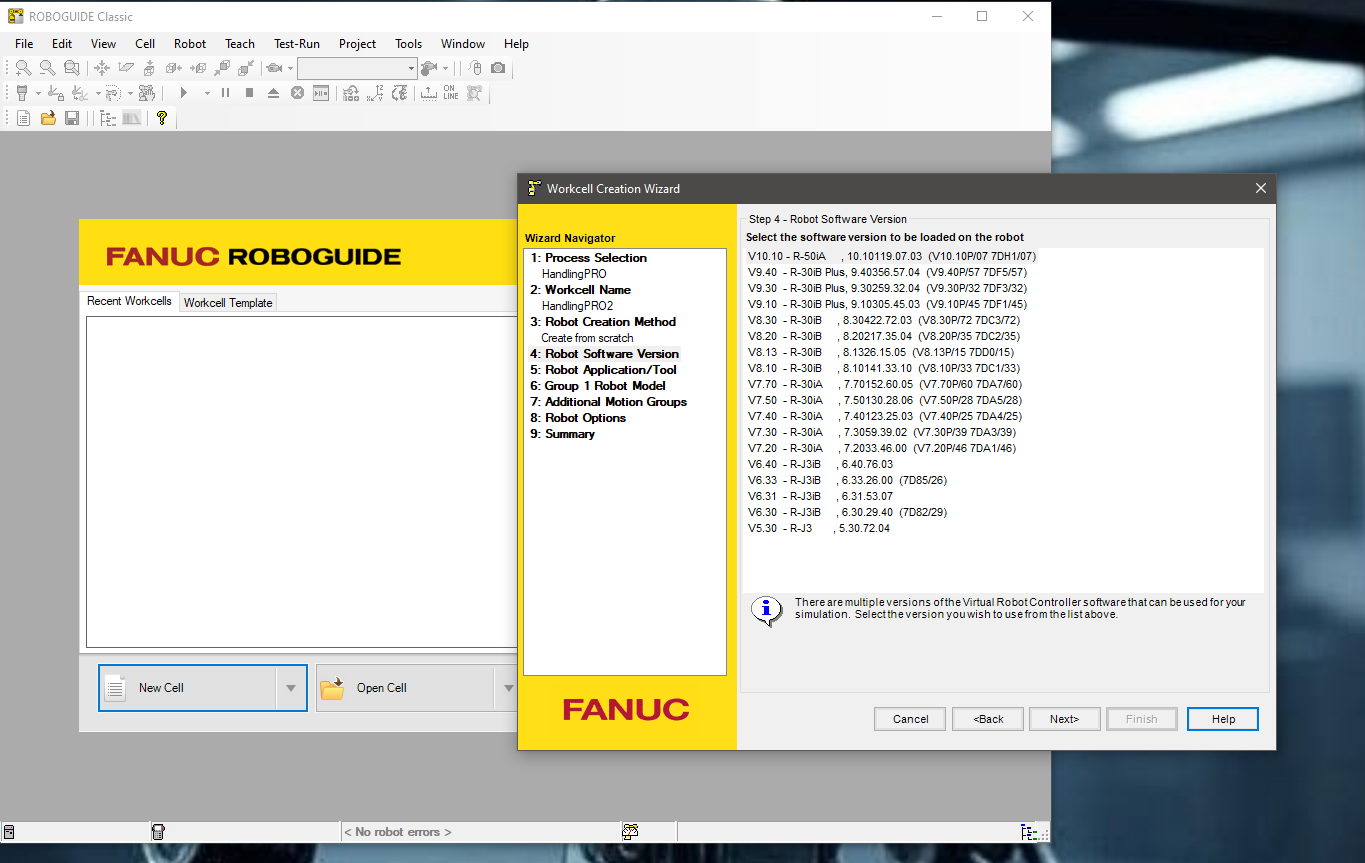This screenshot has height=863, width=1365.
Task: Select V10.10 - R-50iA software version
Action: (892, 256)
